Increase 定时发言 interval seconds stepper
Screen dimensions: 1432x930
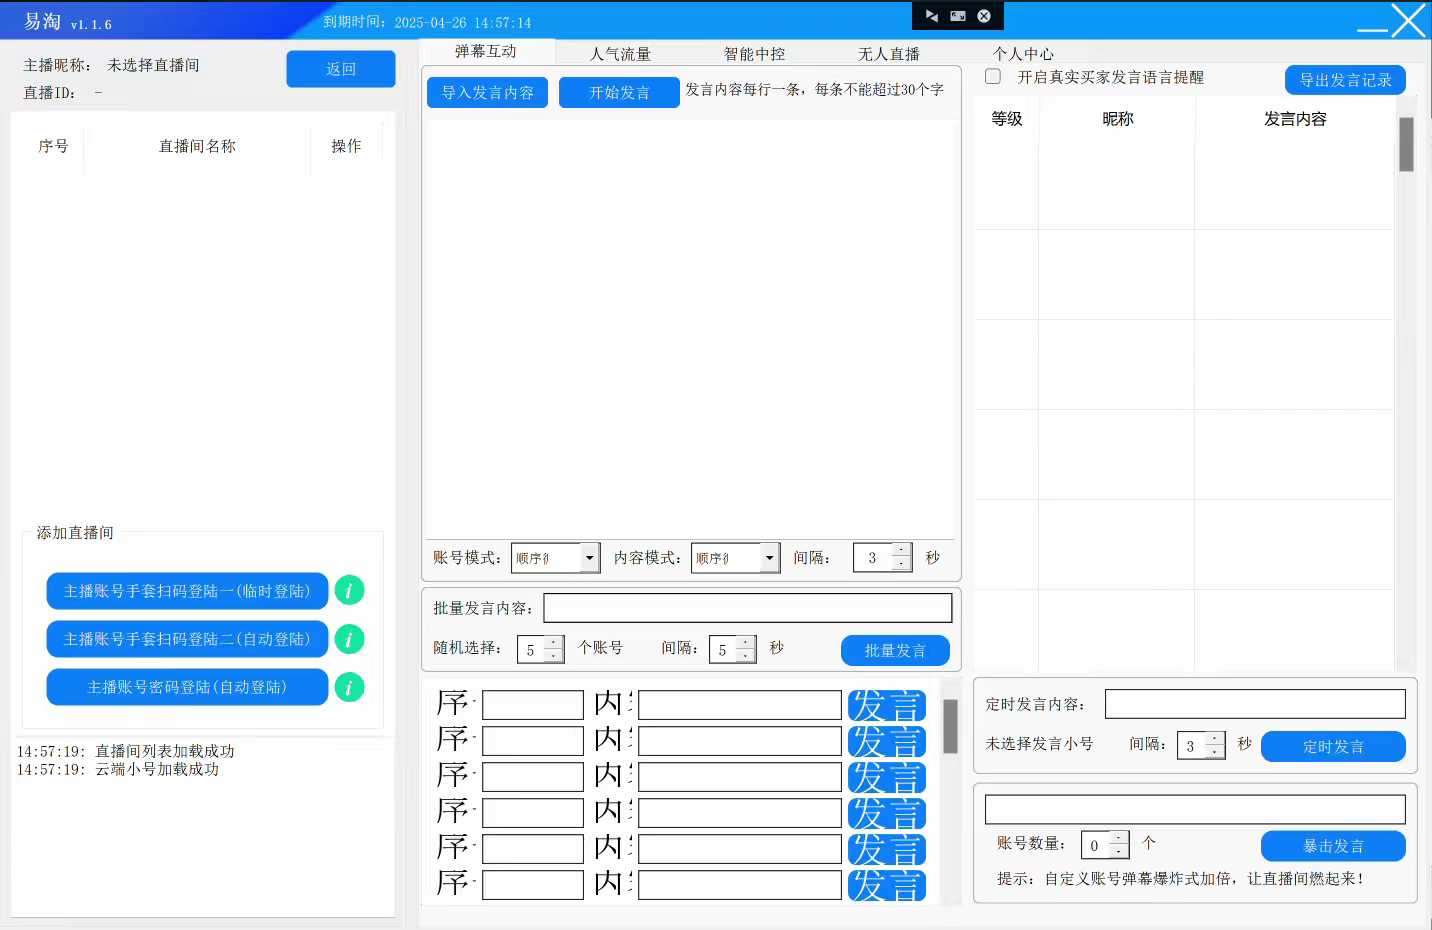(x=1214, y=739)
